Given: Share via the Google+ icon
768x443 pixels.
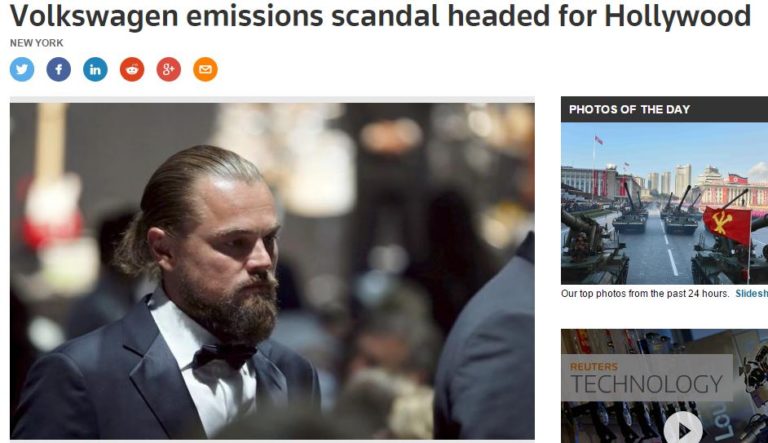Looking at the screenshot, I should tap(168, 69).
